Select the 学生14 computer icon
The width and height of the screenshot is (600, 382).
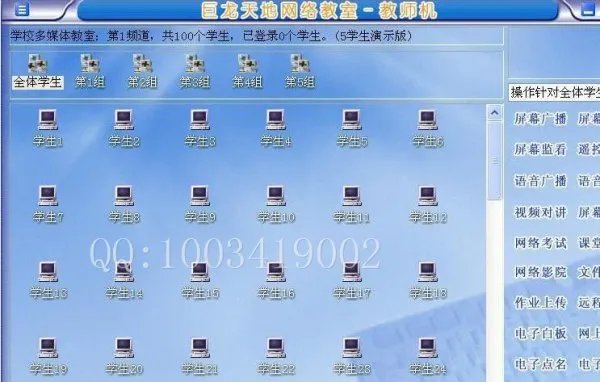124,272
